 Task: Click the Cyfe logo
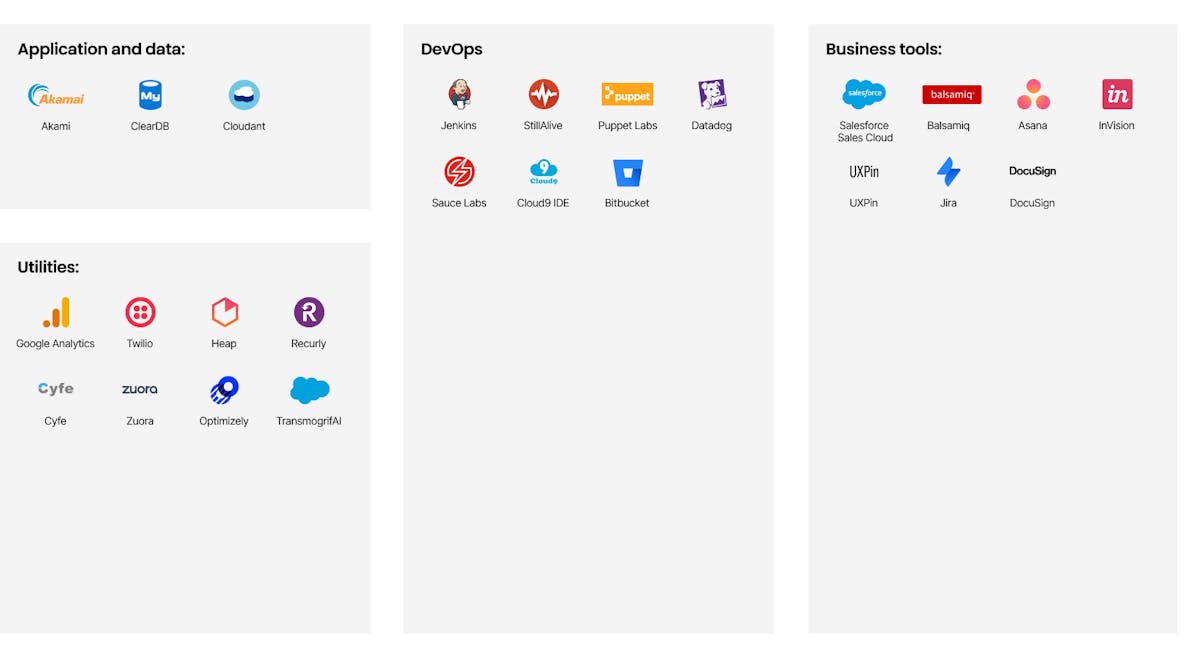pos(56,389)
